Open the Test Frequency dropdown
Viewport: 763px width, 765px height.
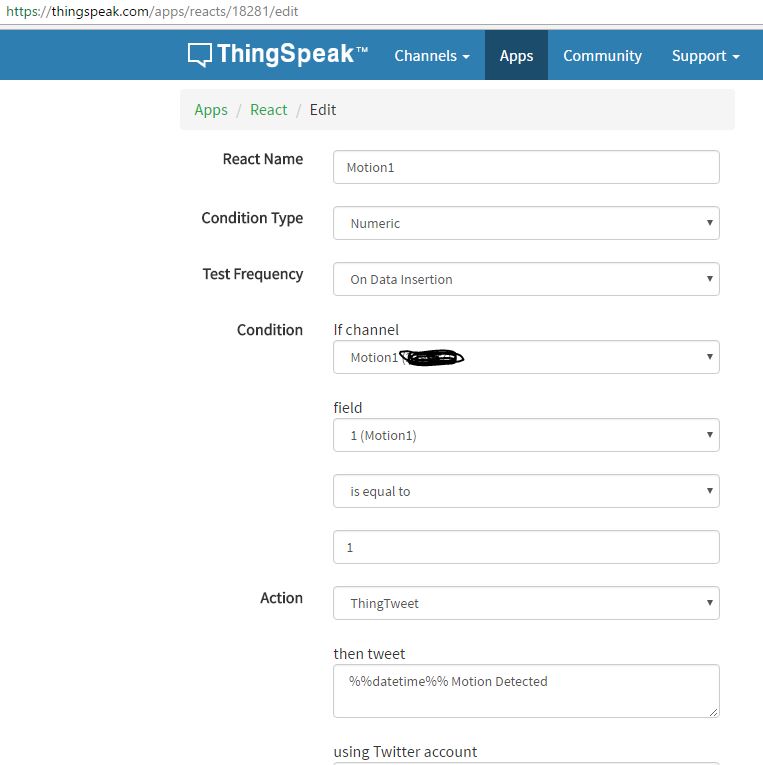tap(526, 279)
